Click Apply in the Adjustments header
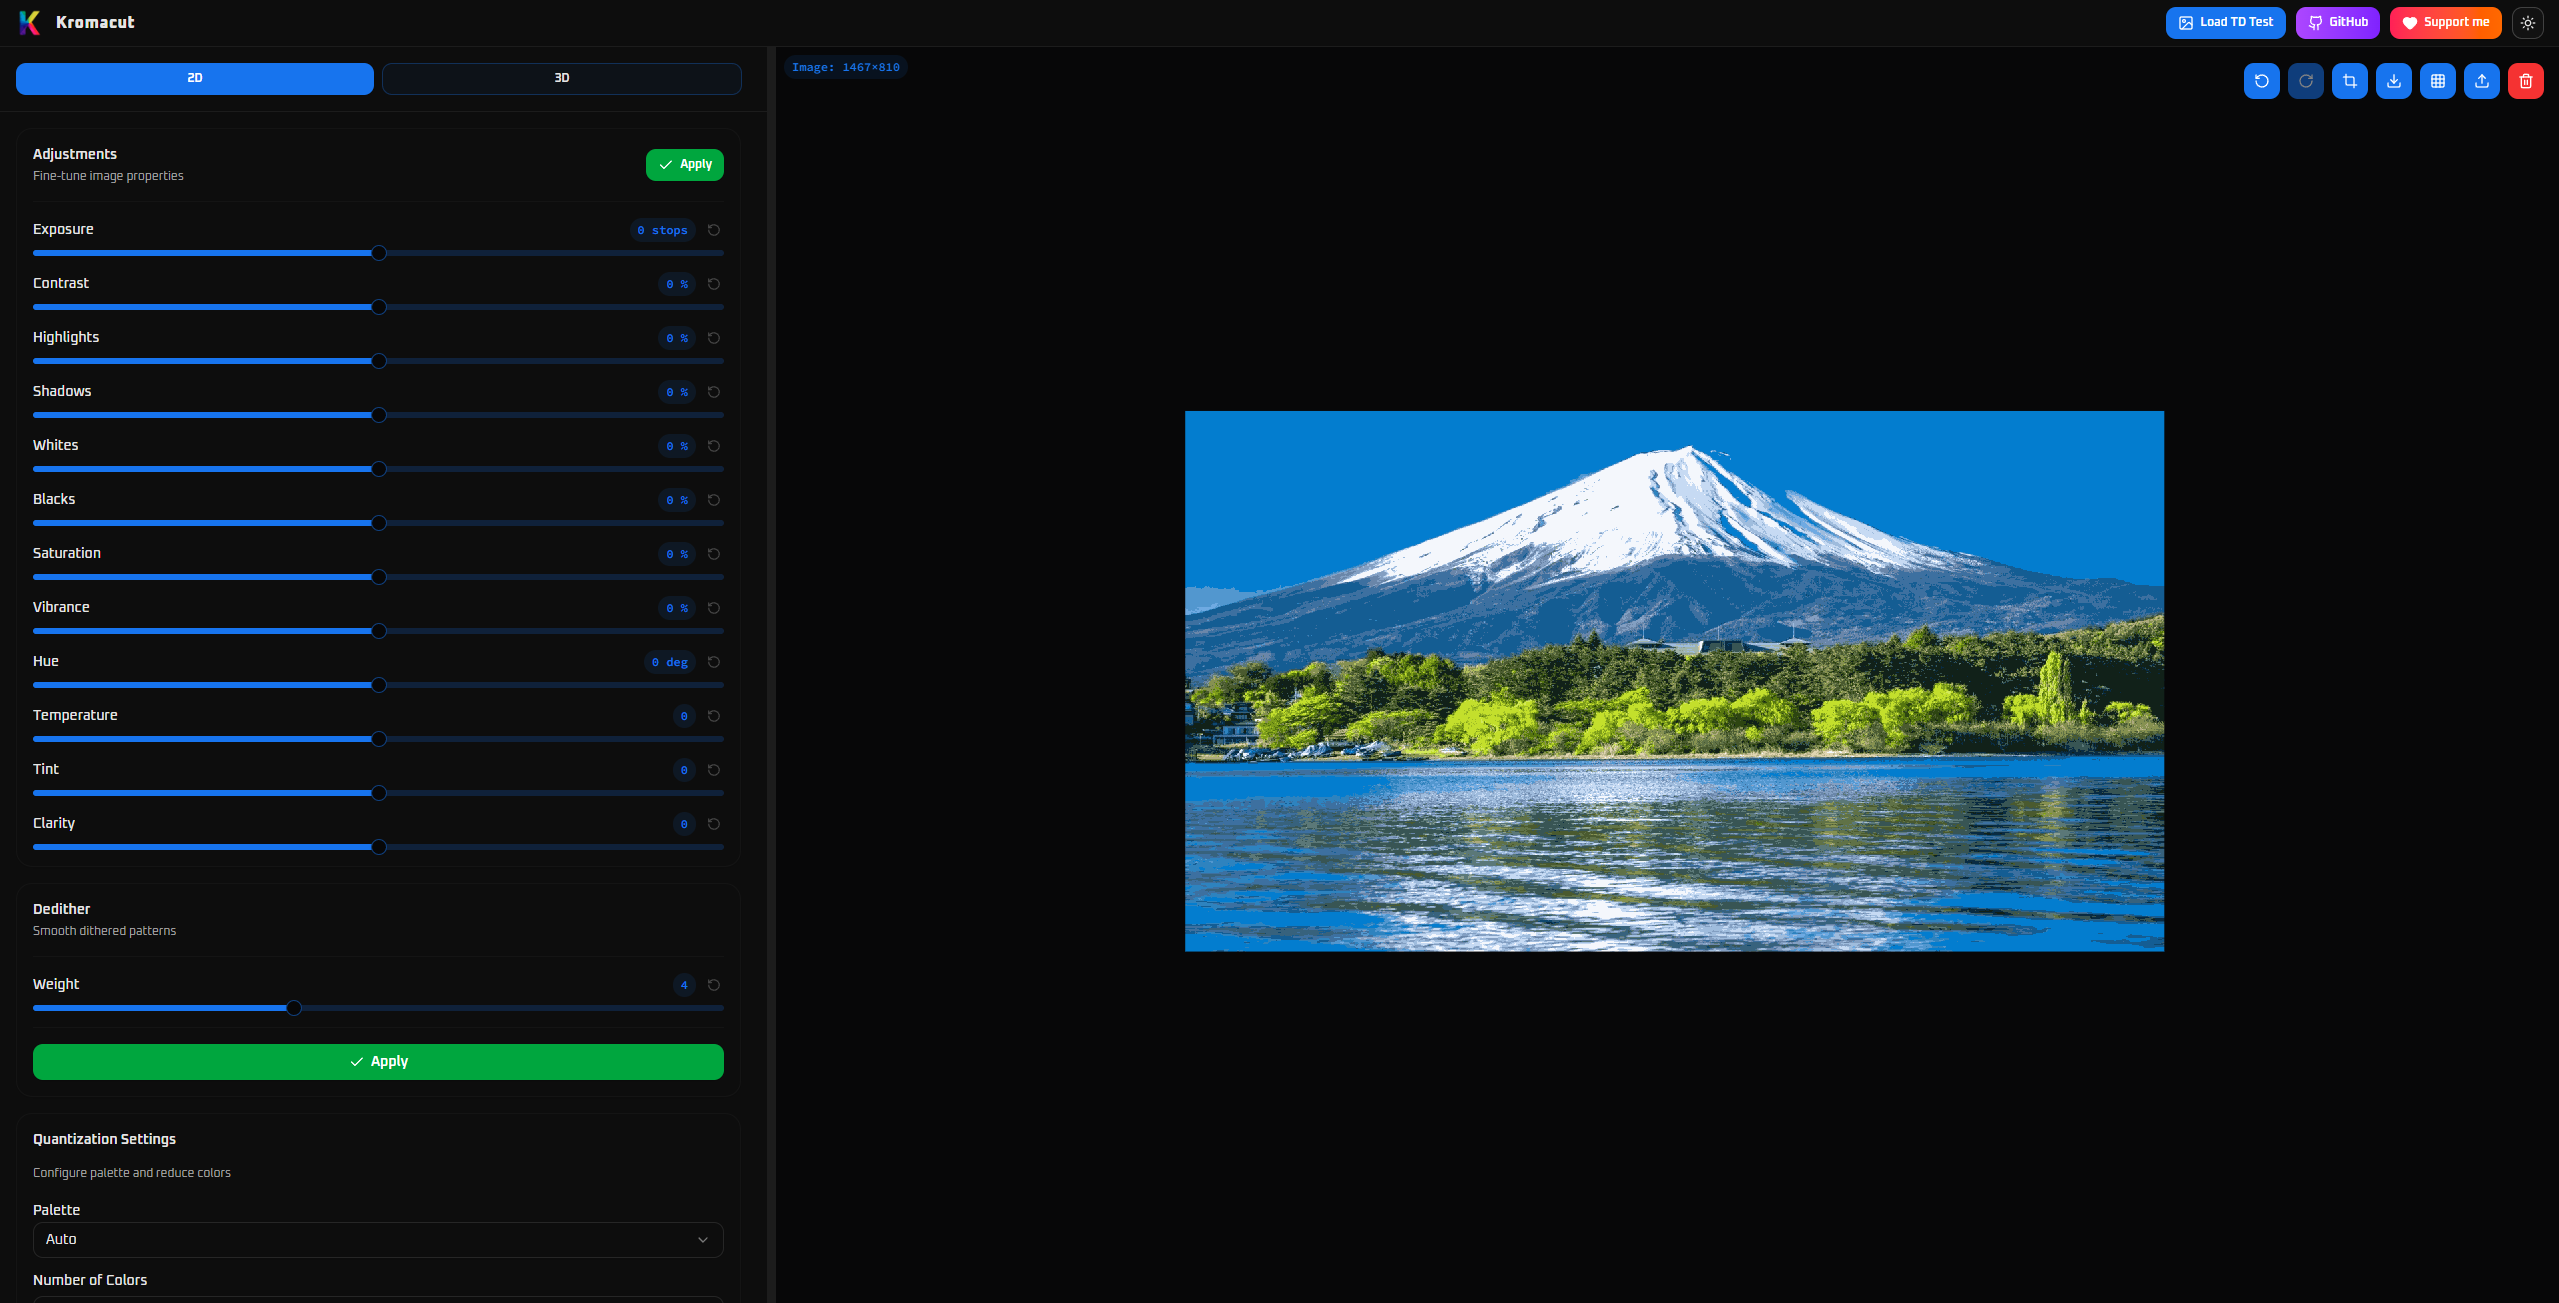 [684, 165]
